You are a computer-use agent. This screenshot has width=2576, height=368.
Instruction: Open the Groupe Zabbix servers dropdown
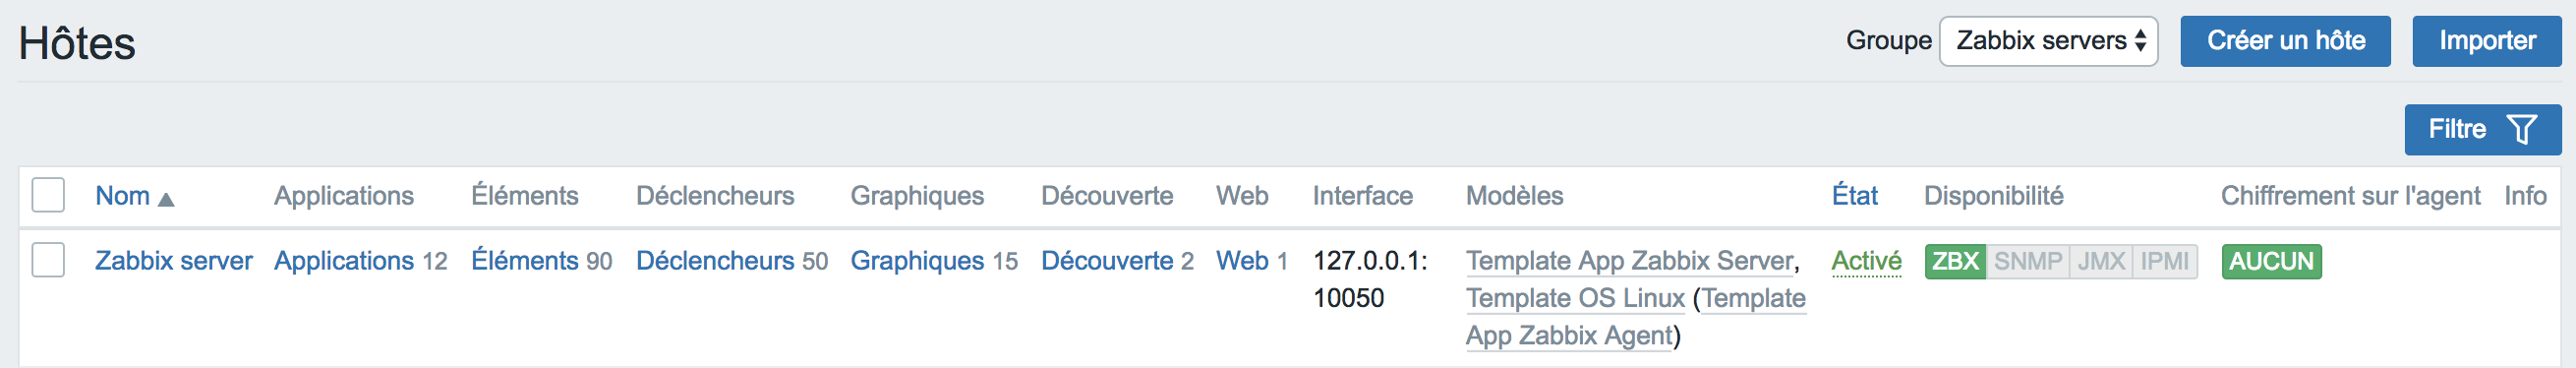coord(2048,41)
